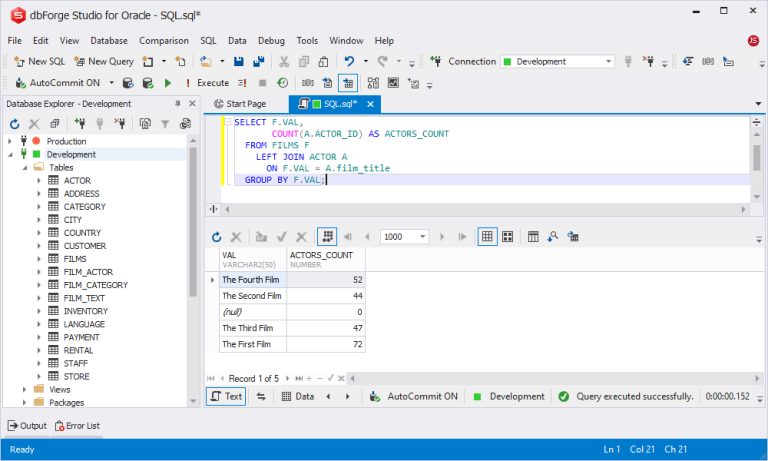Click the Redo arrow icon

click(x=383, y=61)
